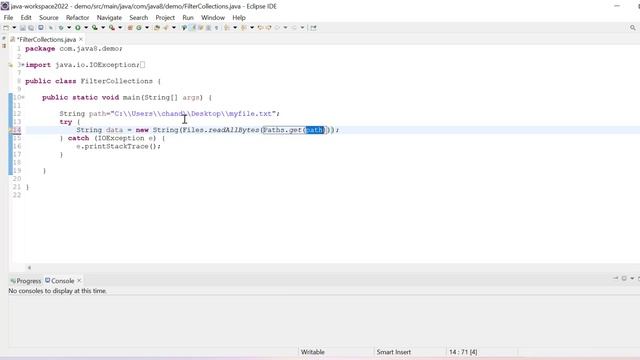
Task: Click the Pin Editor toolbar icon
Action: tap(313, 28)
